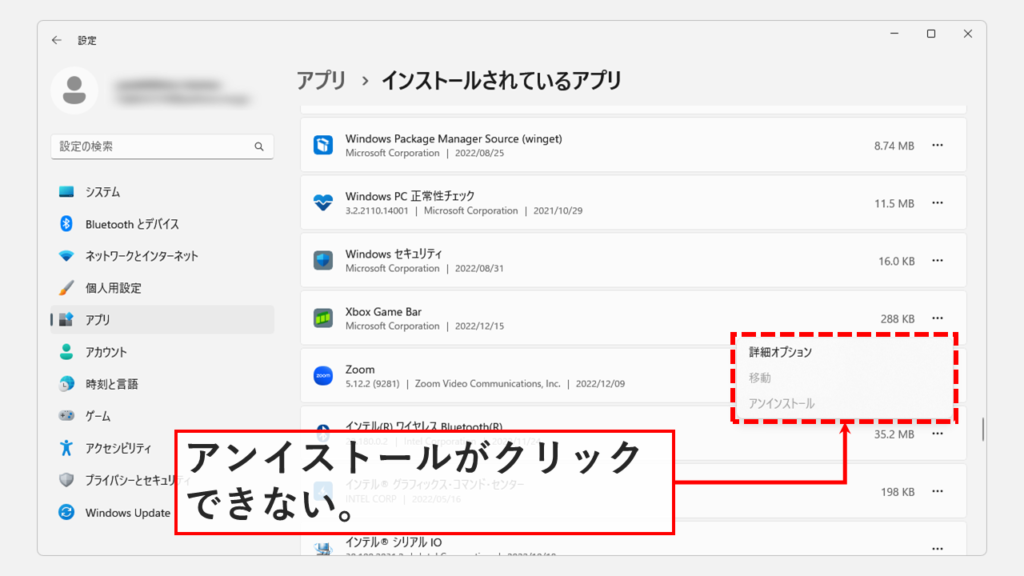Open more options for Xbox Game Bar

coord(938,319)
